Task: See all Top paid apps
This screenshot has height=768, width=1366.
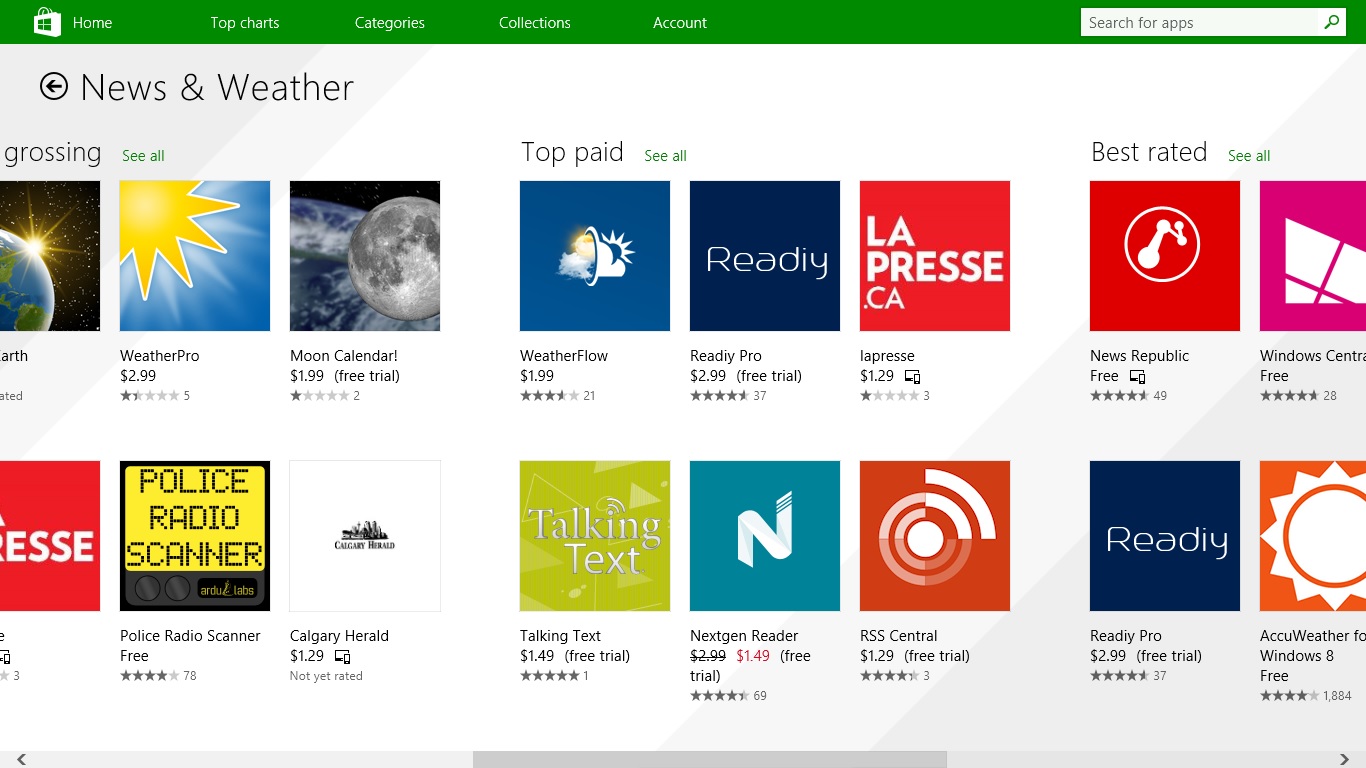Action: coord(665,156)
